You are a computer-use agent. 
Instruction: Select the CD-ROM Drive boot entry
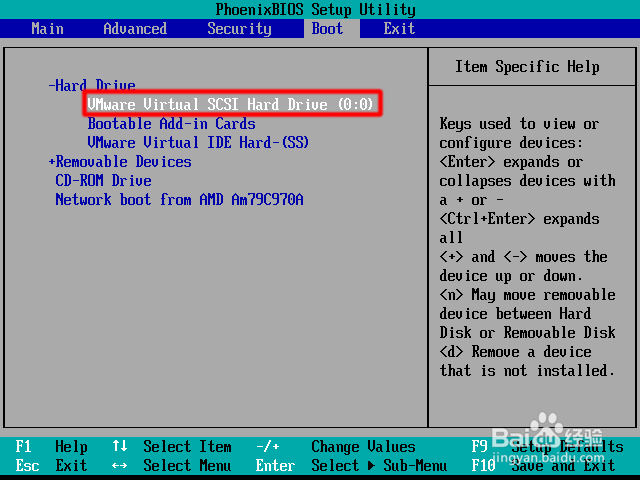coord(103,180)
